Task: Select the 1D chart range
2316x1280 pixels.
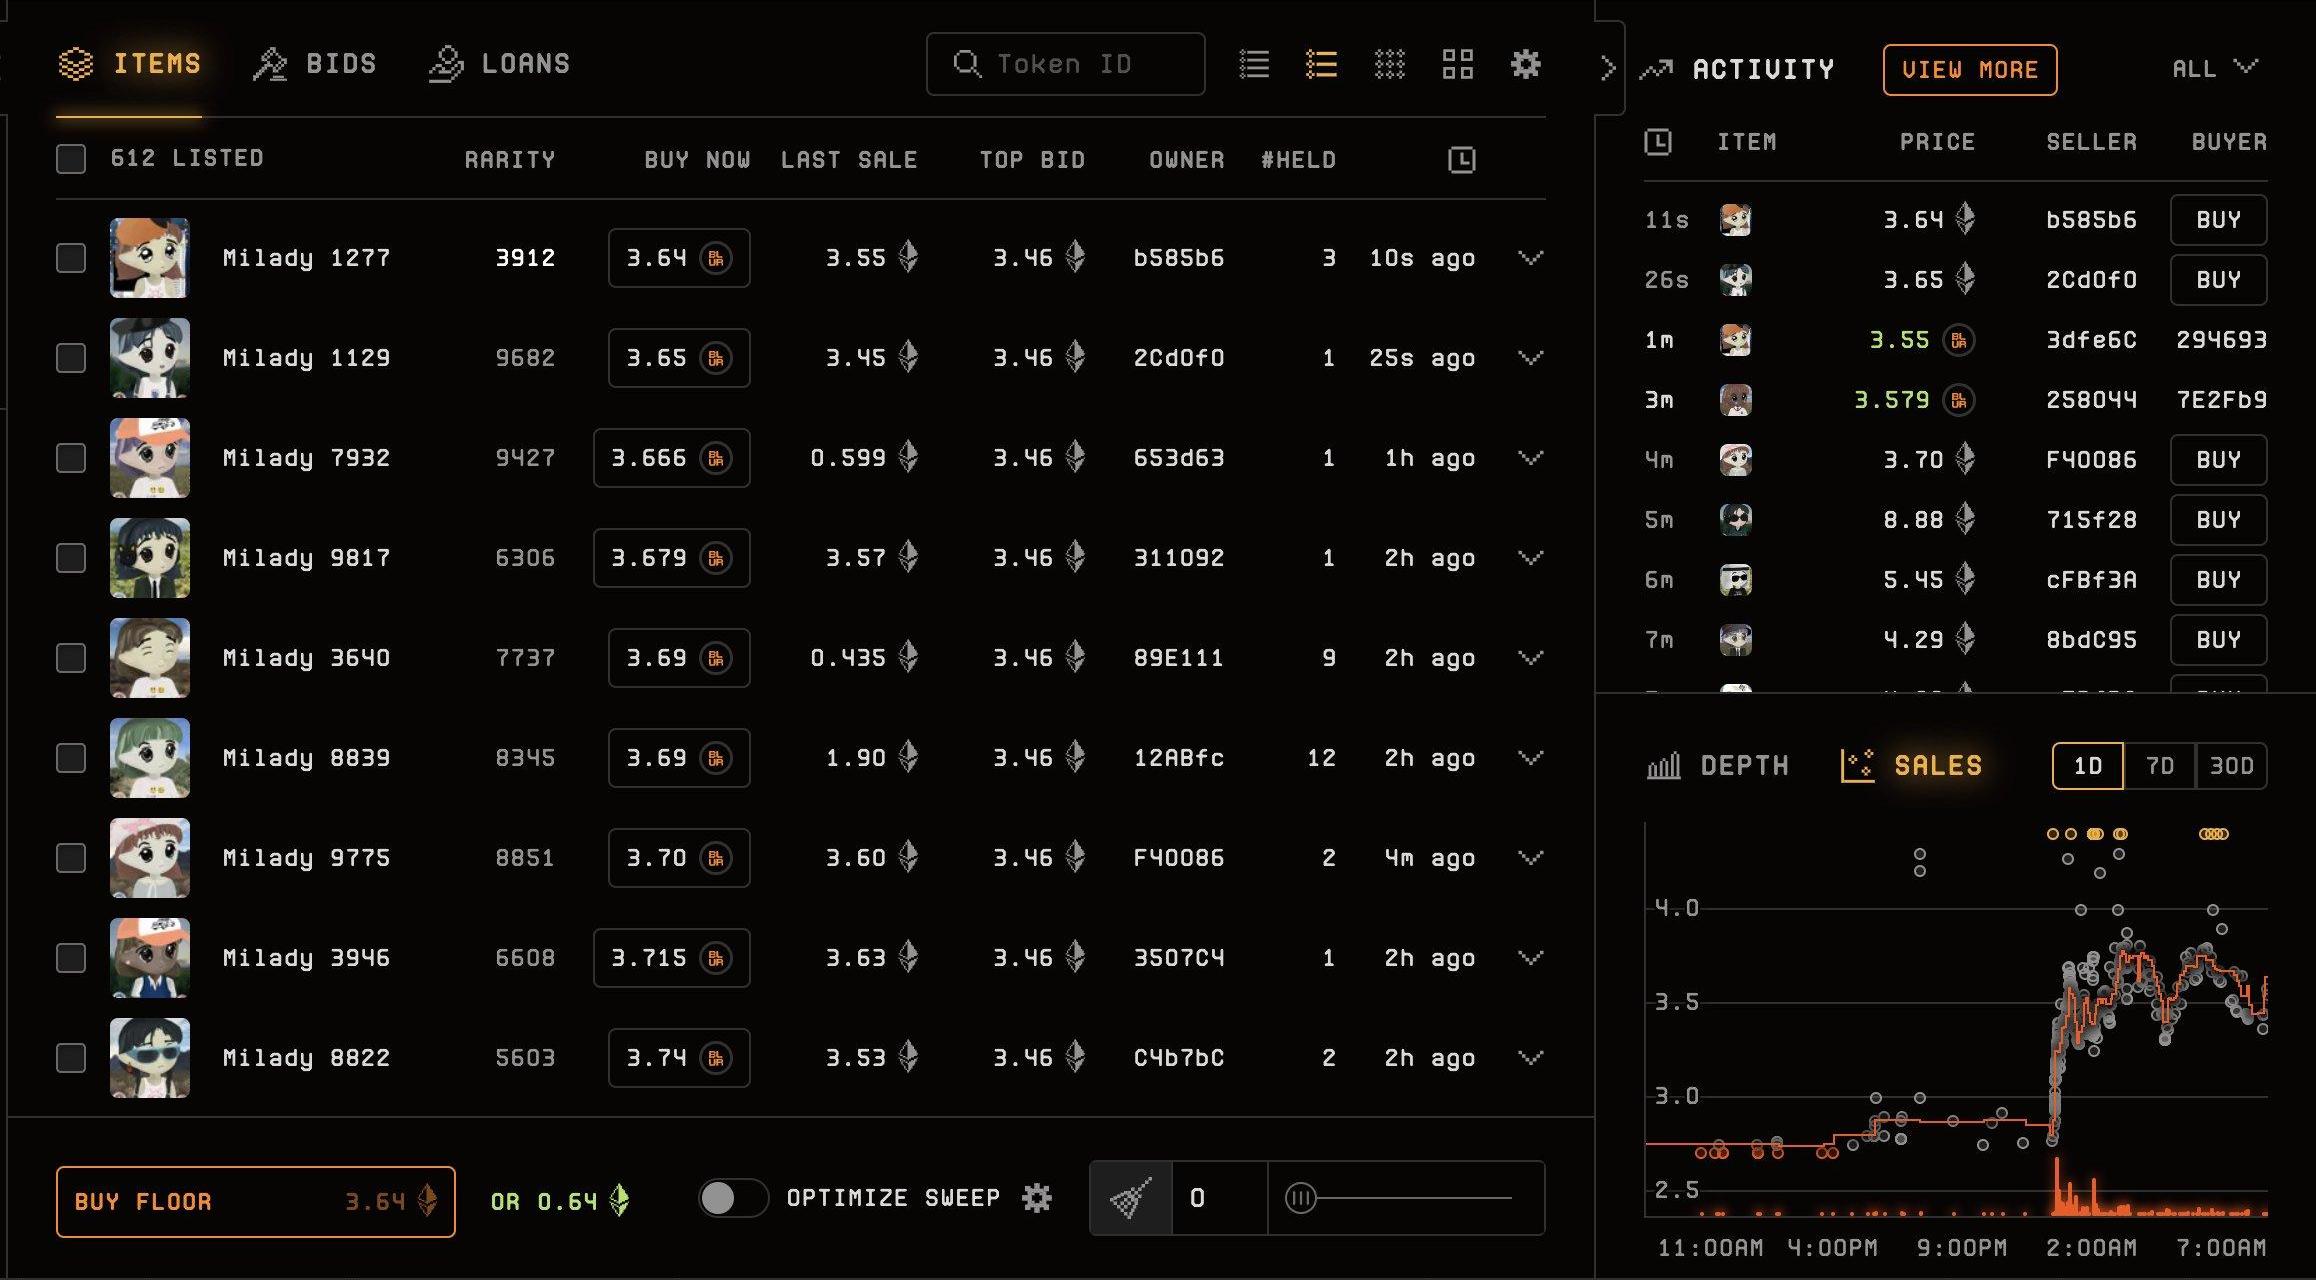Action: pos(2088,766)
